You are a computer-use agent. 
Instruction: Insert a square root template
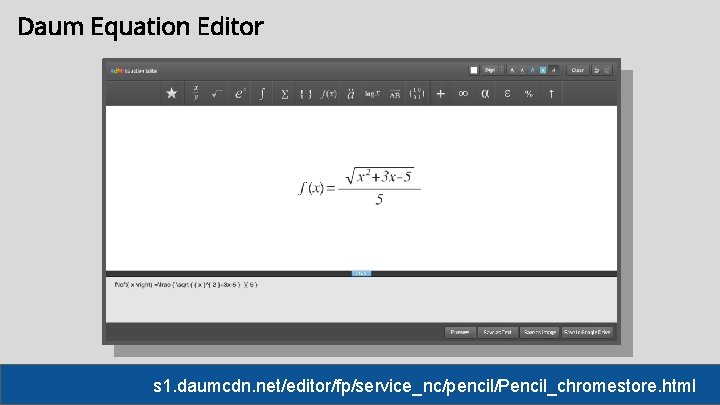pyautogui.click(x=217, y=94)
